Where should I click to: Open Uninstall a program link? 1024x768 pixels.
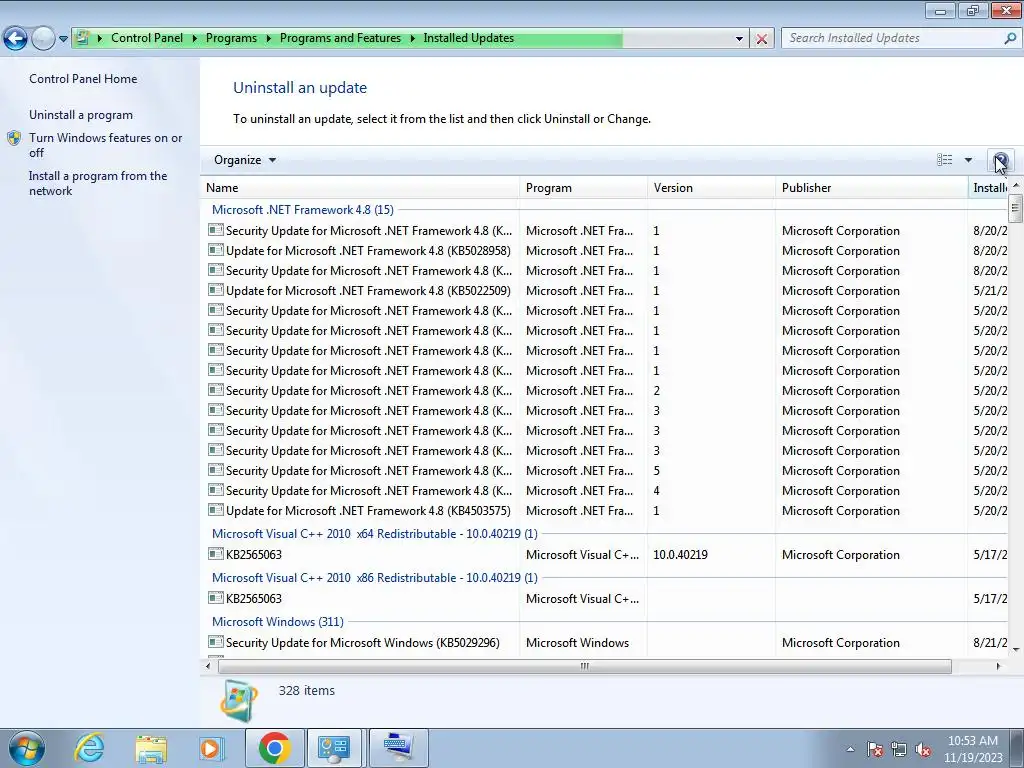[80, 115]
